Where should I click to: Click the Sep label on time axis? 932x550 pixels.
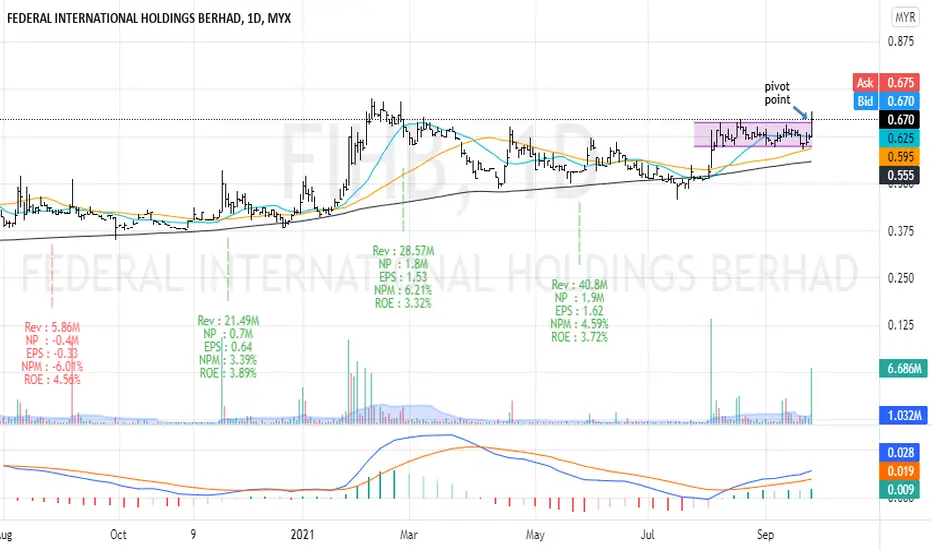pos(766,535)
